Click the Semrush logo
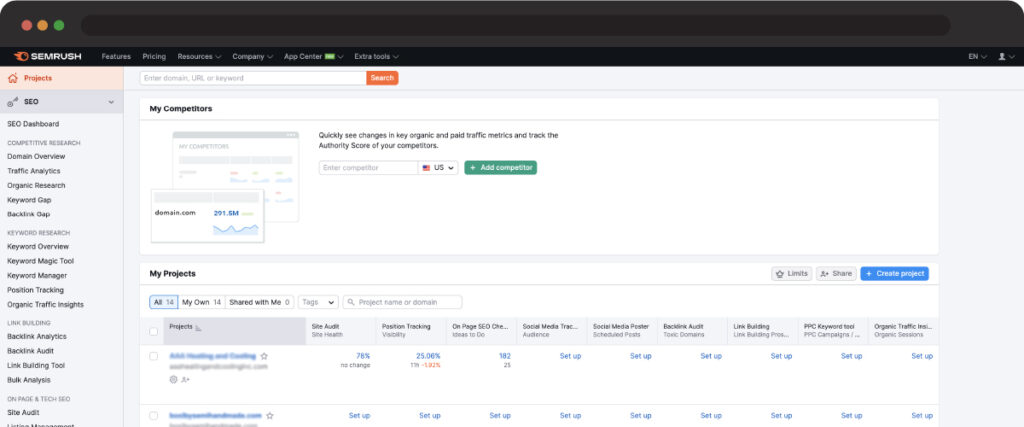 [47, 57]
